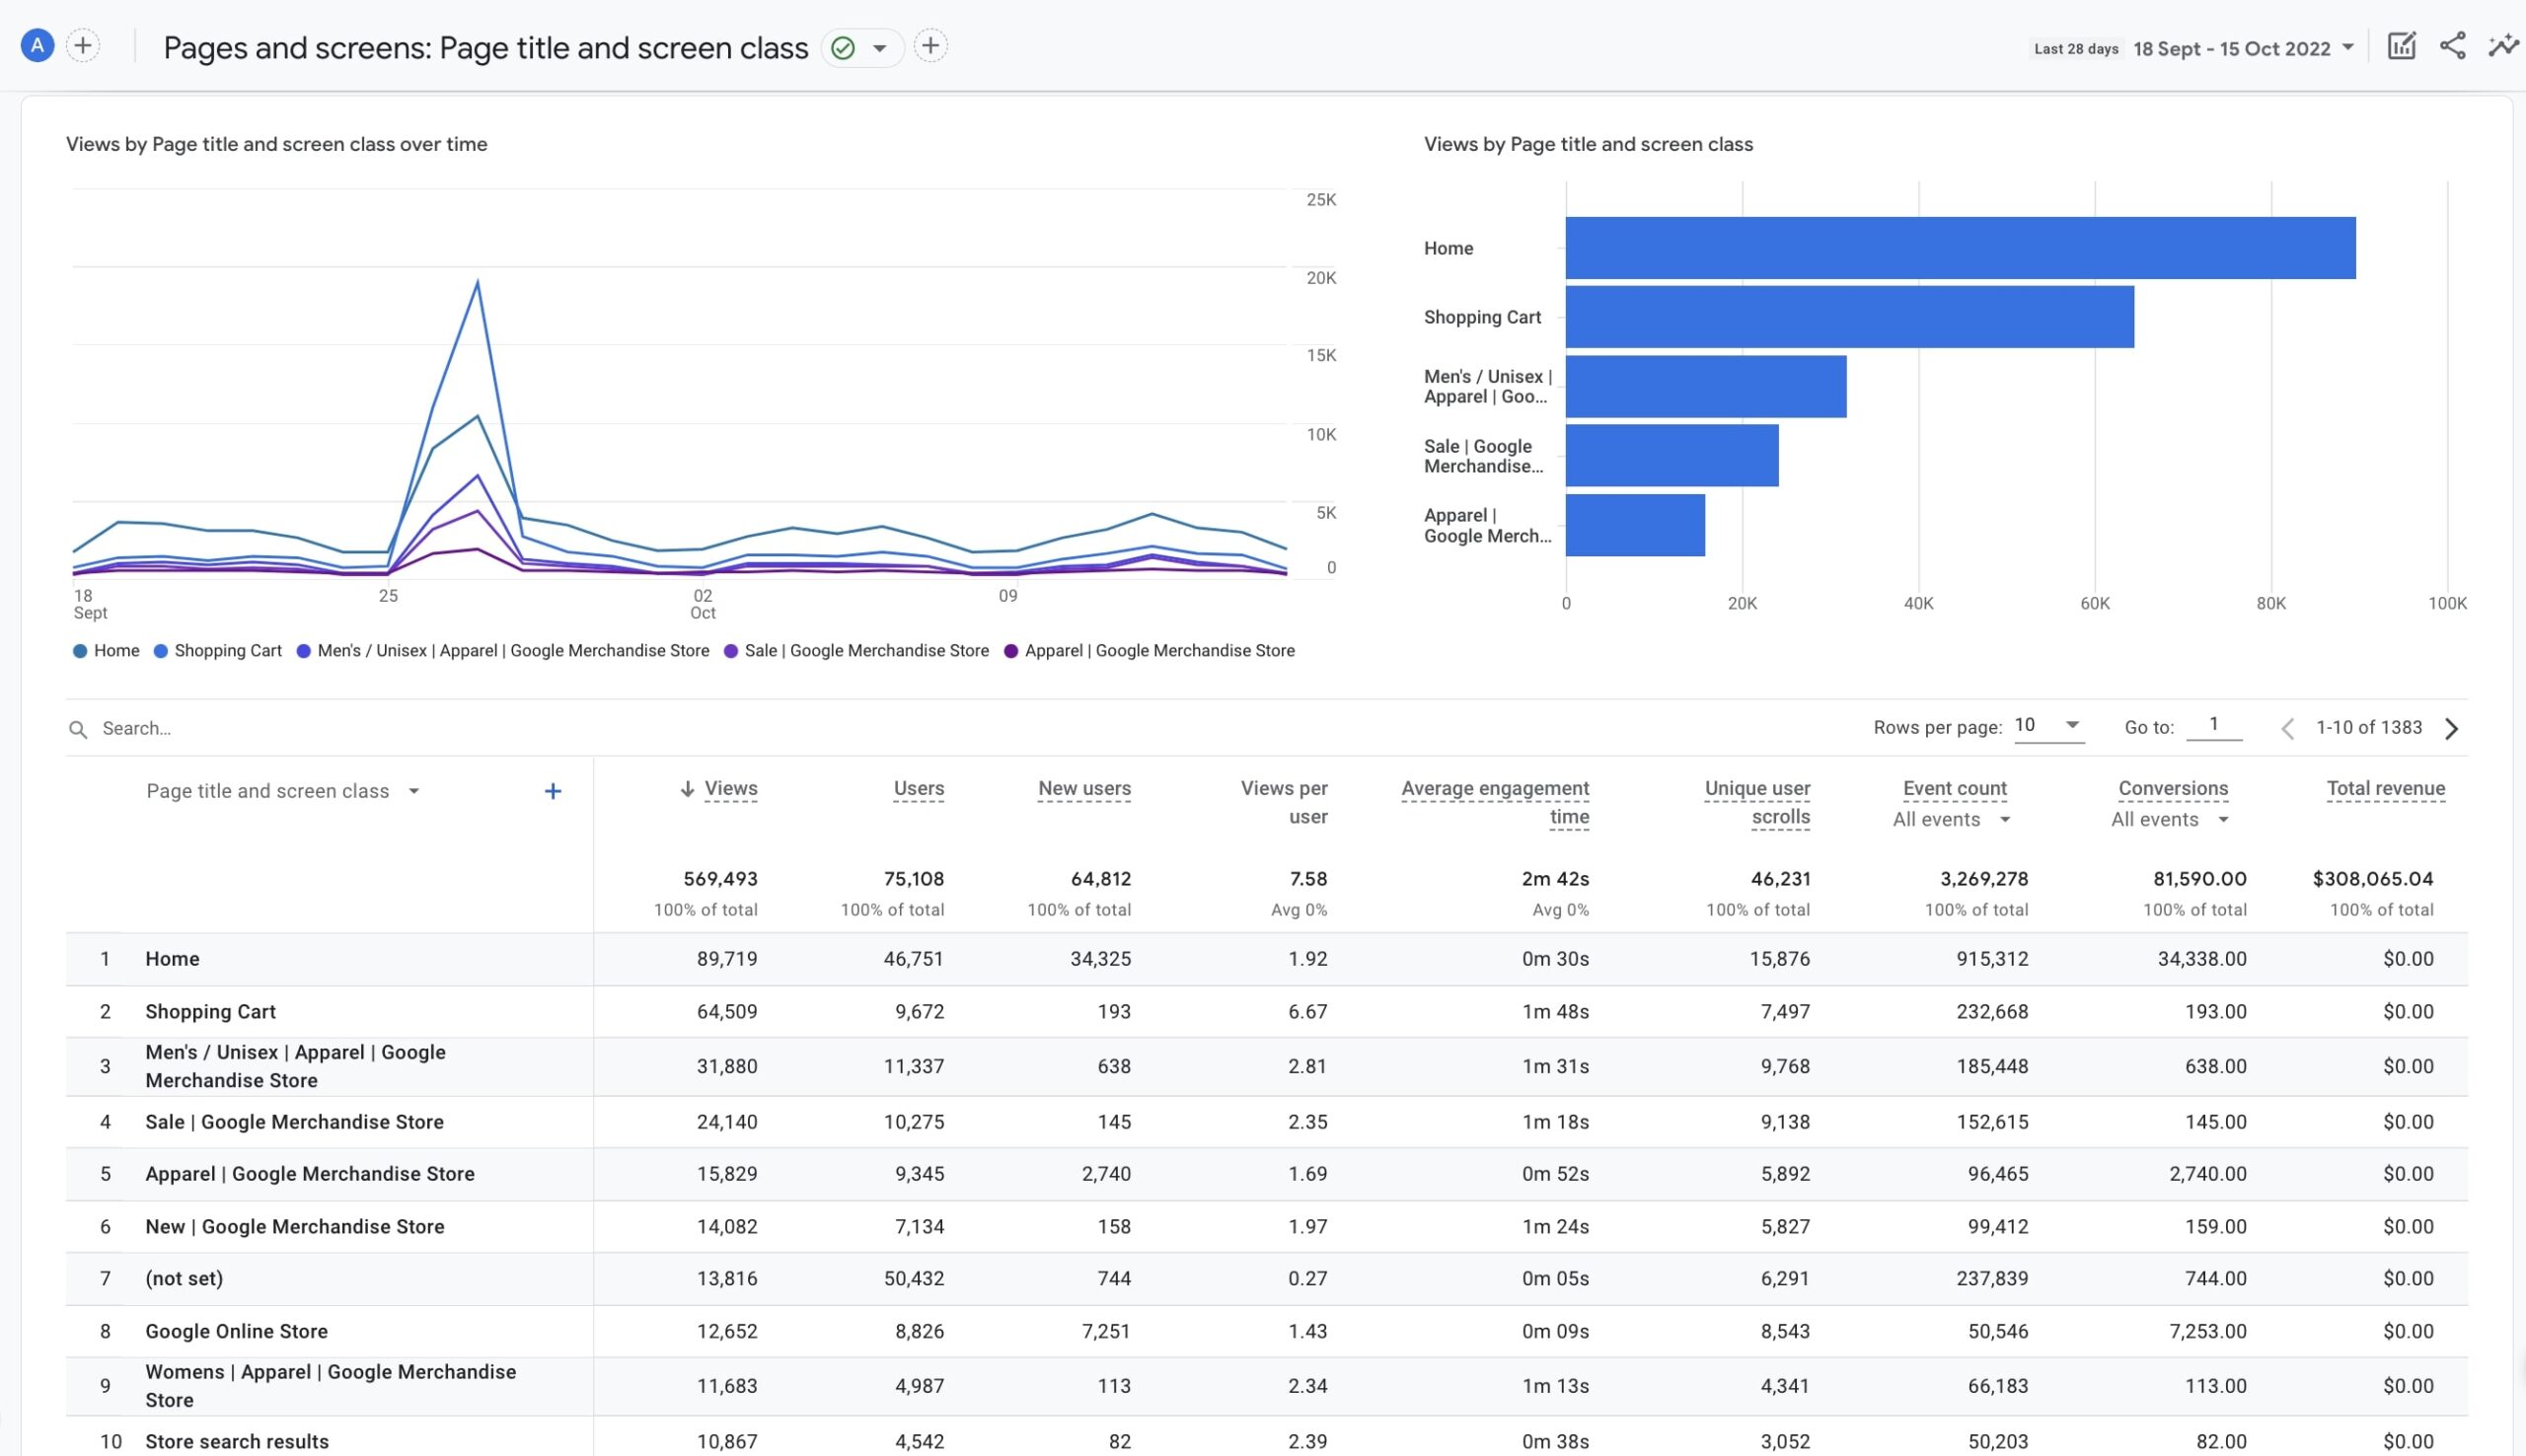Viewport: 2526px width, 1456px height.
Task: Click the search icon above the table
Action: (x=78, y=728)
